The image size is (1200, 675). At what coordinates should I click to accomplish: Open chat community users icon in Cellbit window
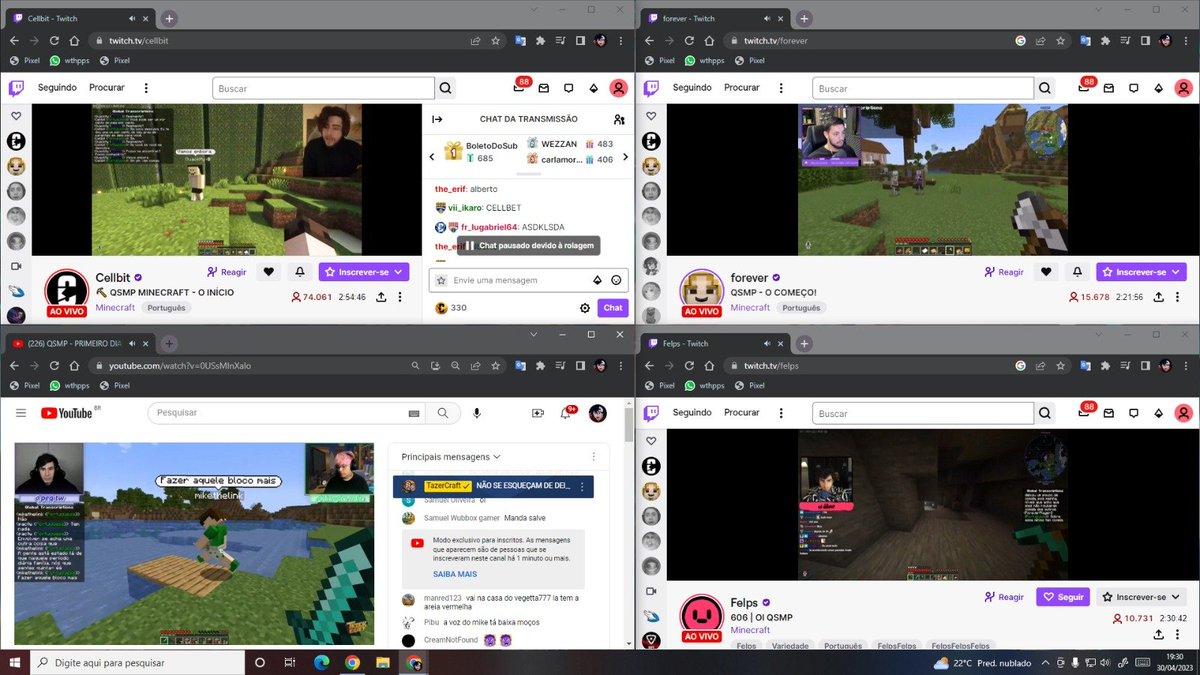[619, 119]
